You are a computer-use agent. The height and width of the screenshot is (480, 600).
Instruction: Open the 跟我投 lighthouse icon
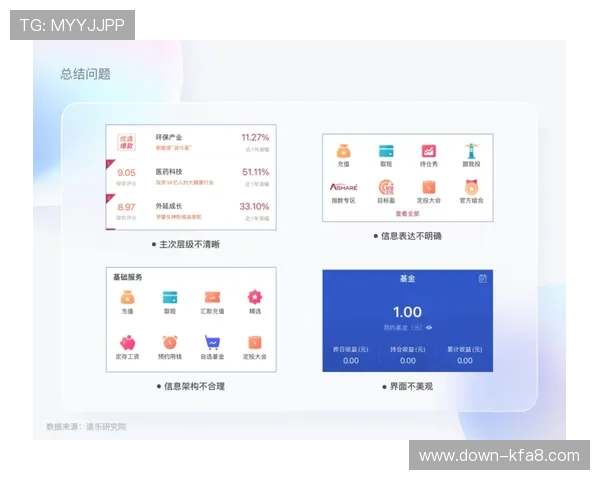pos(471,151)
